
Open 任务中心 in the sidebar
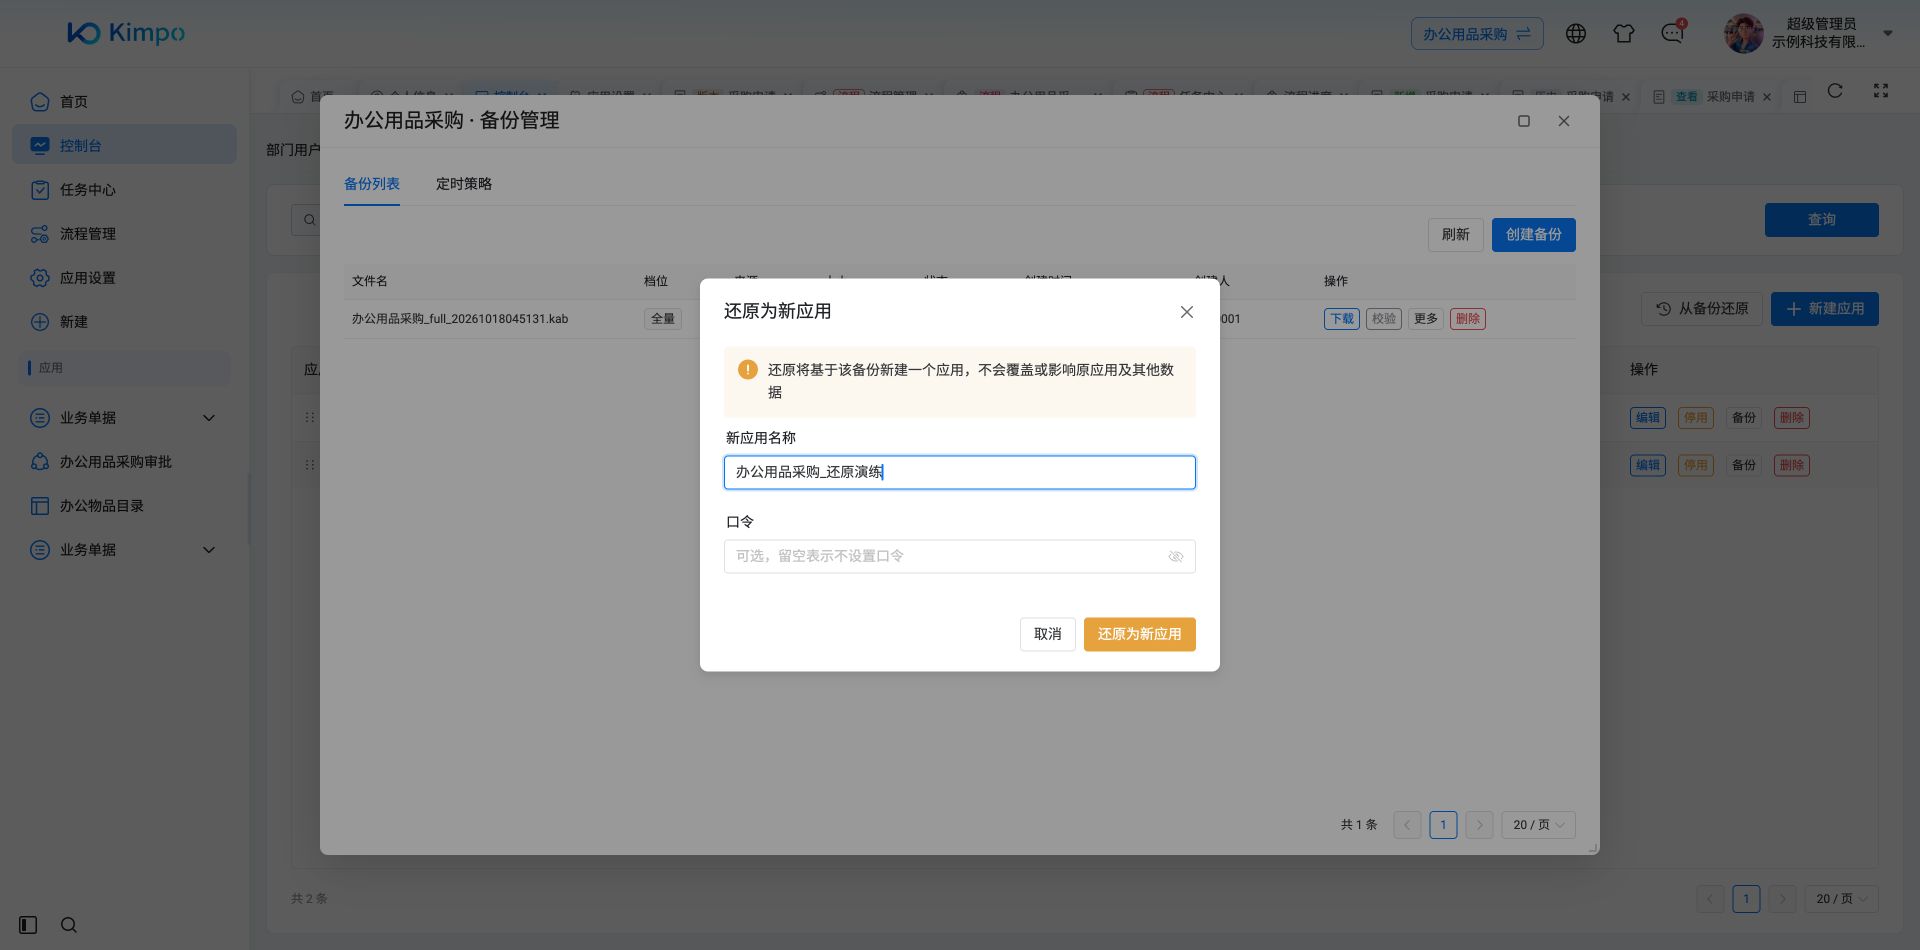click(x=124, y=190)
